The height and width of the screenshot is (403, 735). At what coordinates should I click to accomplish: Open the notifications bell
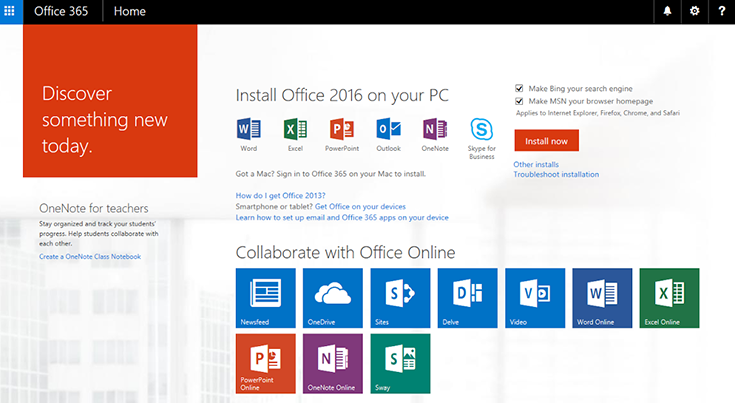coord(667,11)
